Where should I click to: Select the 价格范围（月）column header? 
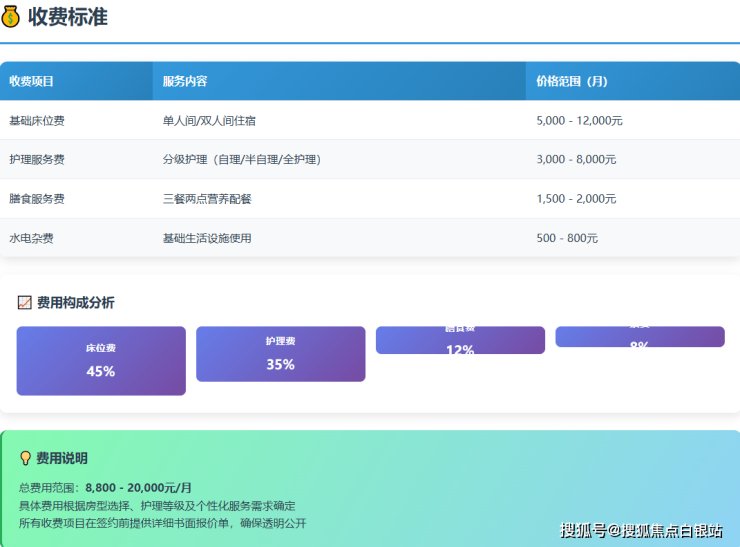[x=572, y=81]
